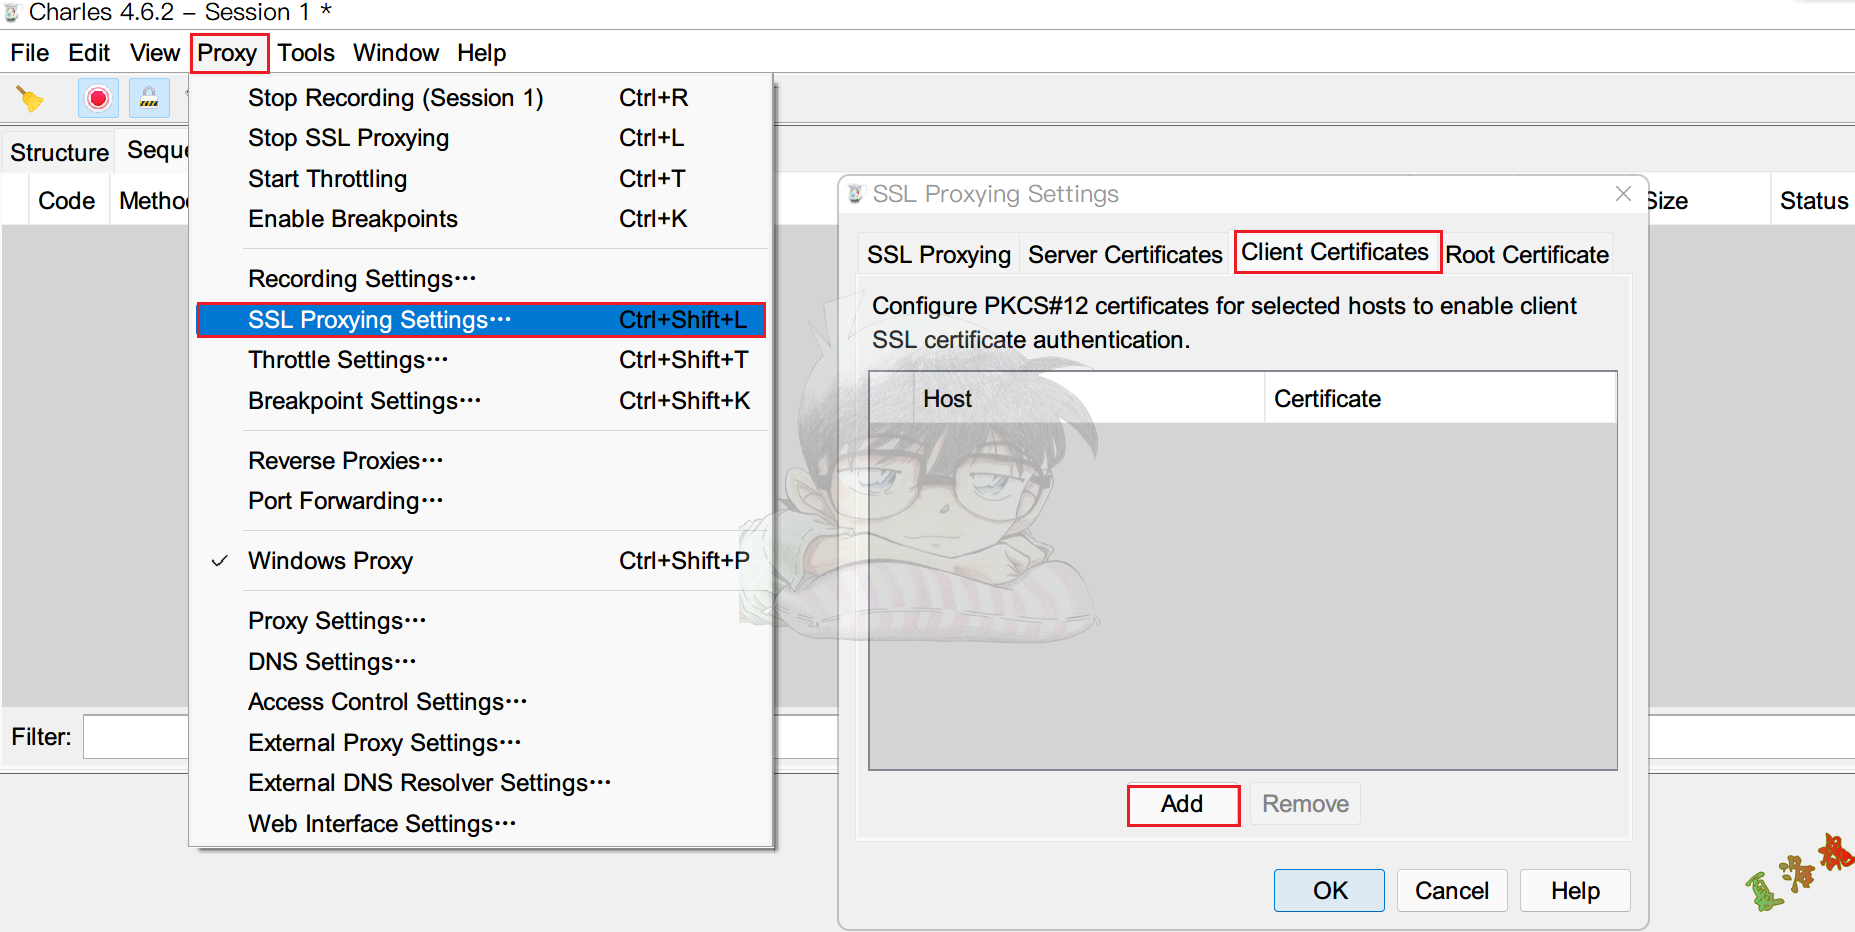Select Start Throttling in the menu

click(327, 179)
